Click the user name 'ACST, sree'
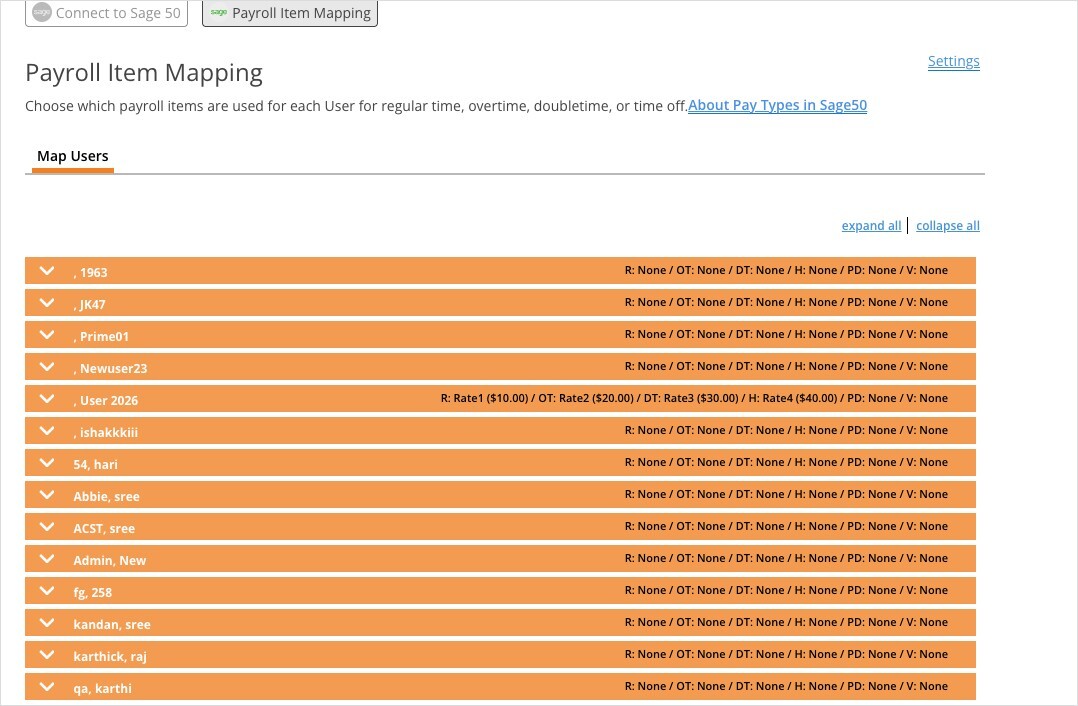Screen dimensions: 1078x706 104,528
